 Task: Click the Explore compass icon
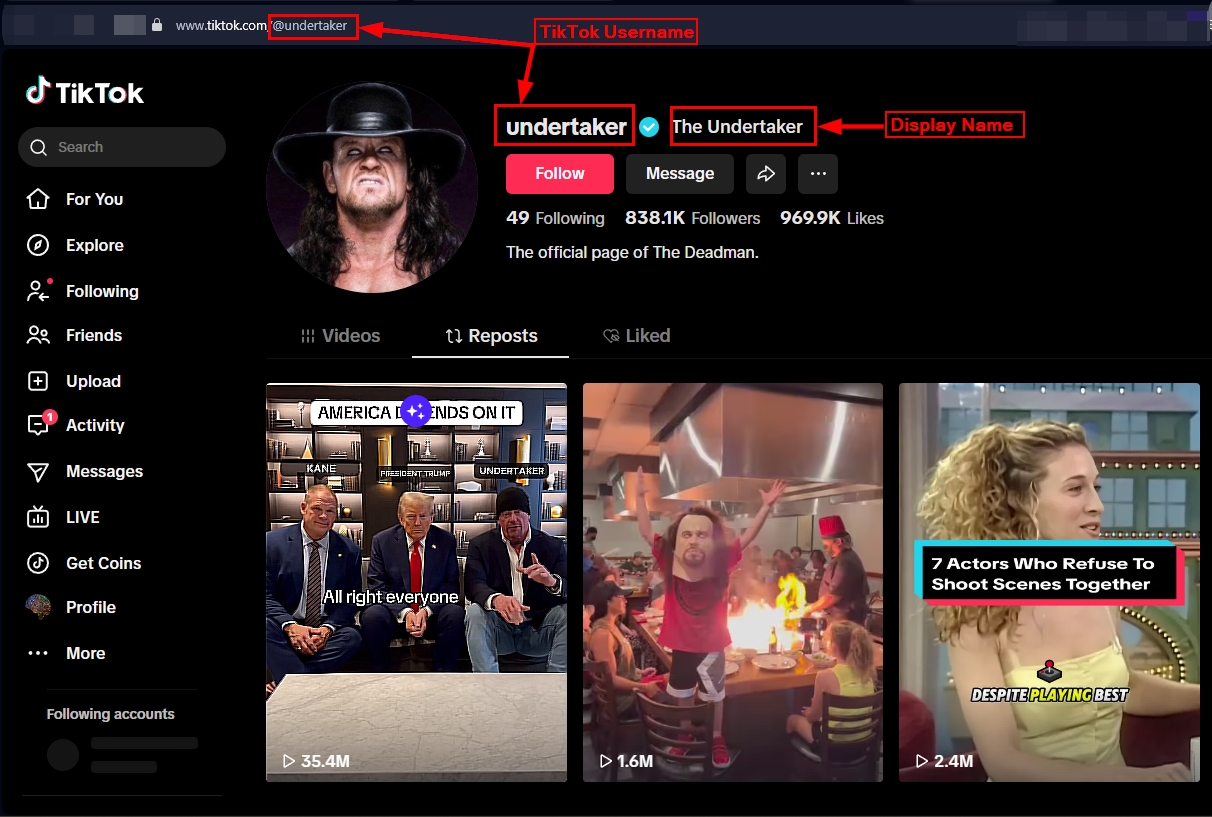[x=38, y=245]
